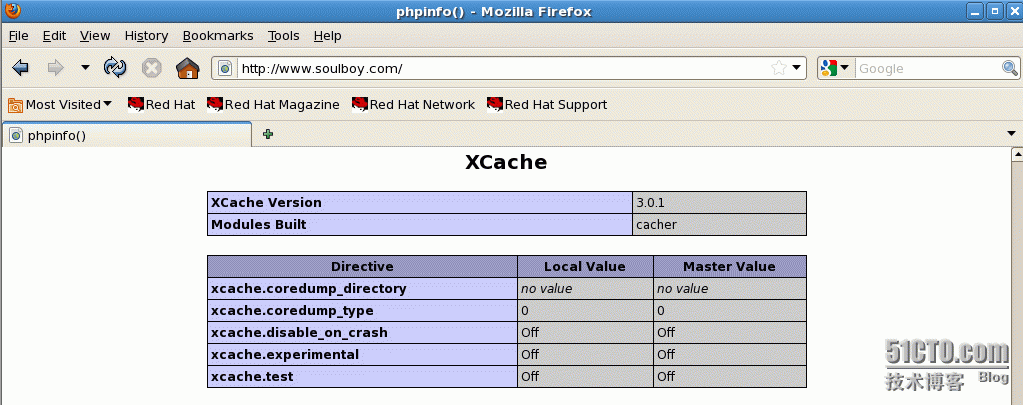
Task: Expand the URL bar history dropdown
Action: pyautogui.click(x=797, y=68)
